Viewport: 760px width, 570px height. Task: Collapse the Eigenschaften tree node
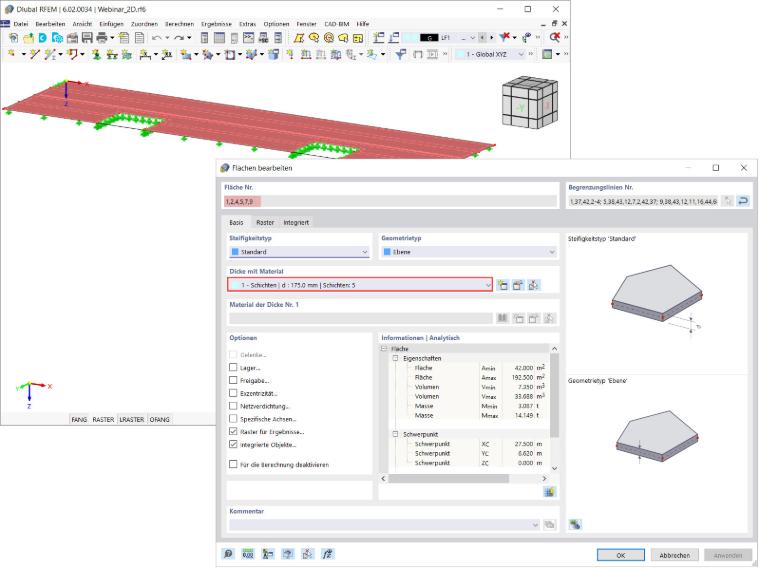tap(395, 358)
